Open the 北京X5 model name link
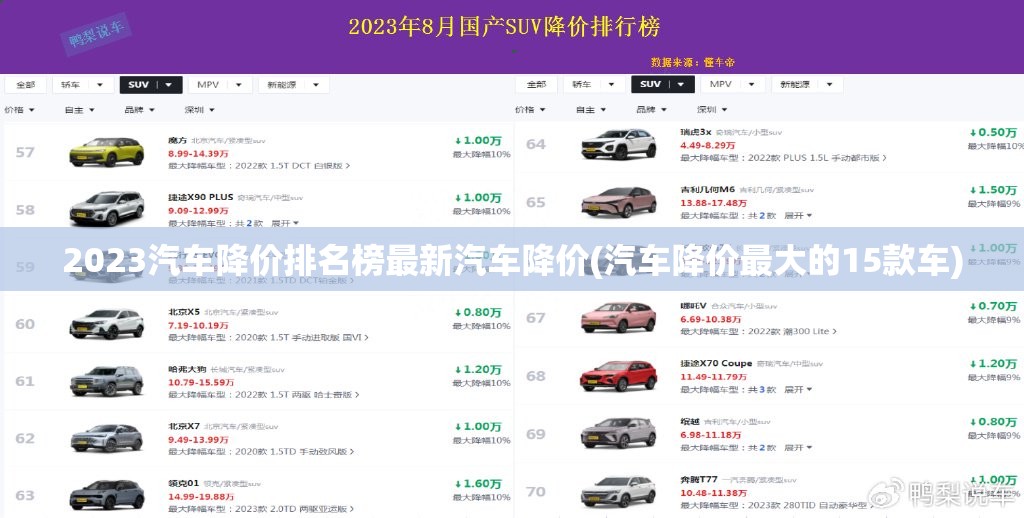1024x518 pixels. pos(184,312)
